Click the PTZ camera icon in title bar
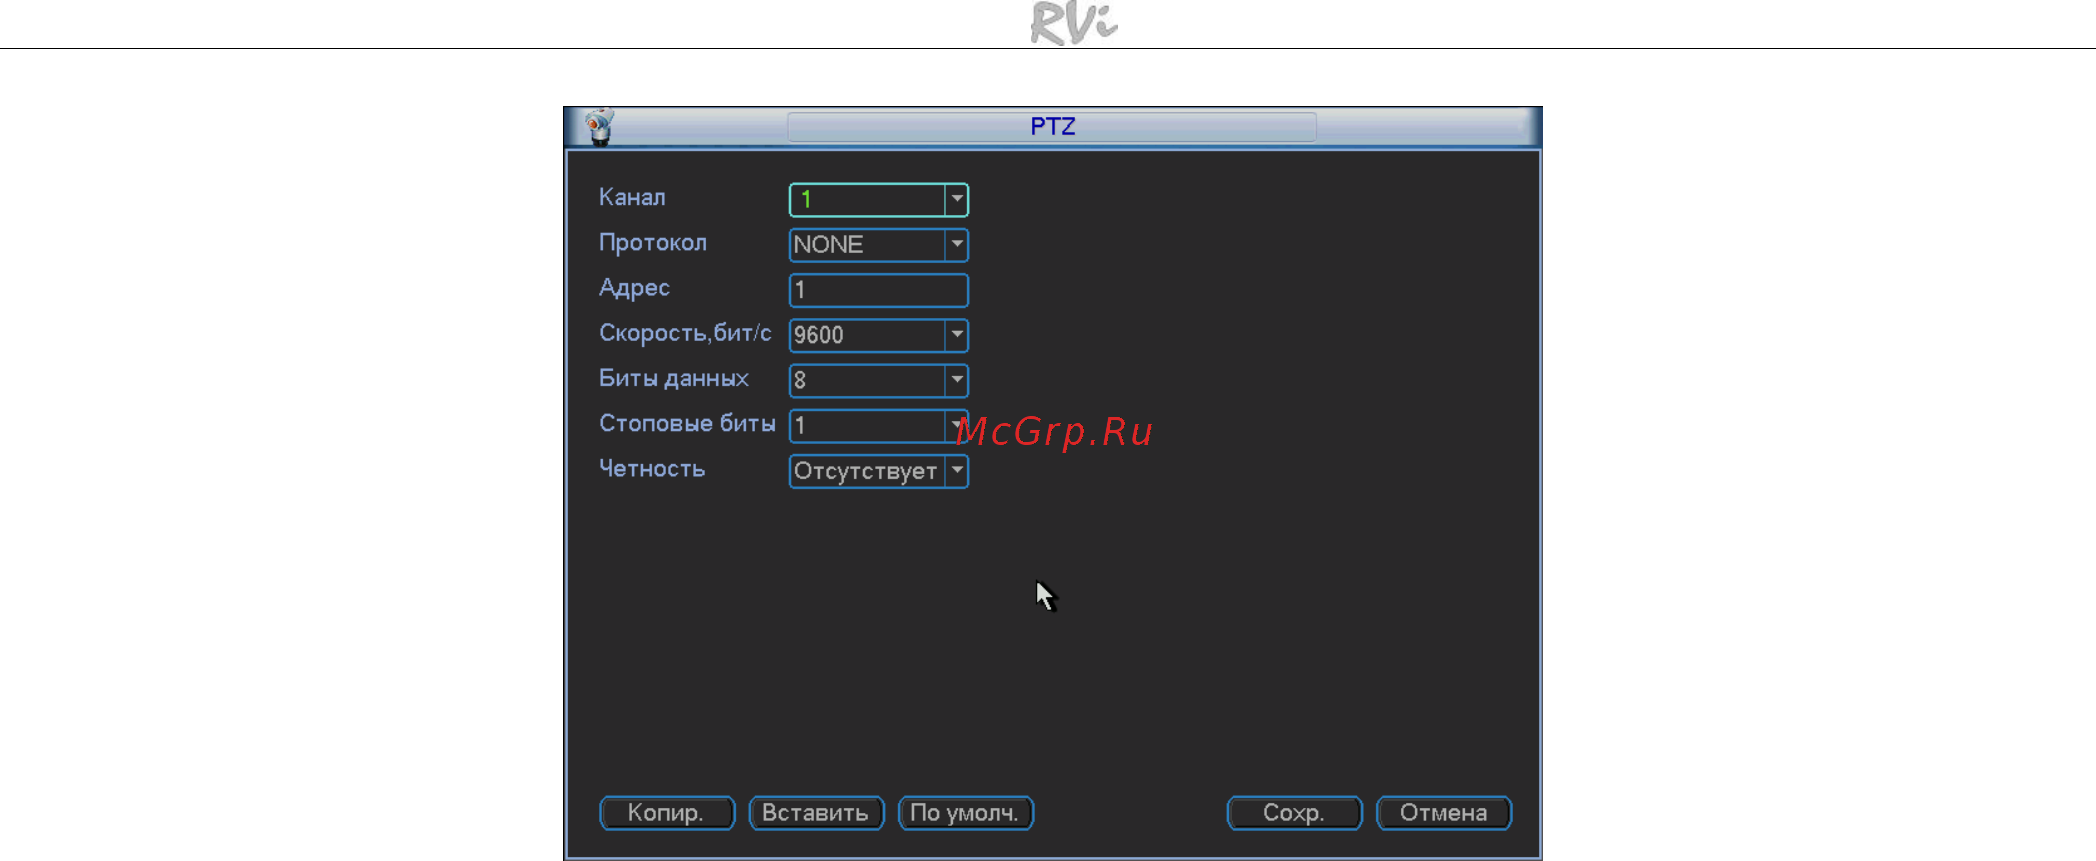This screenshot has width=2096, height=861. coord(600,127)
